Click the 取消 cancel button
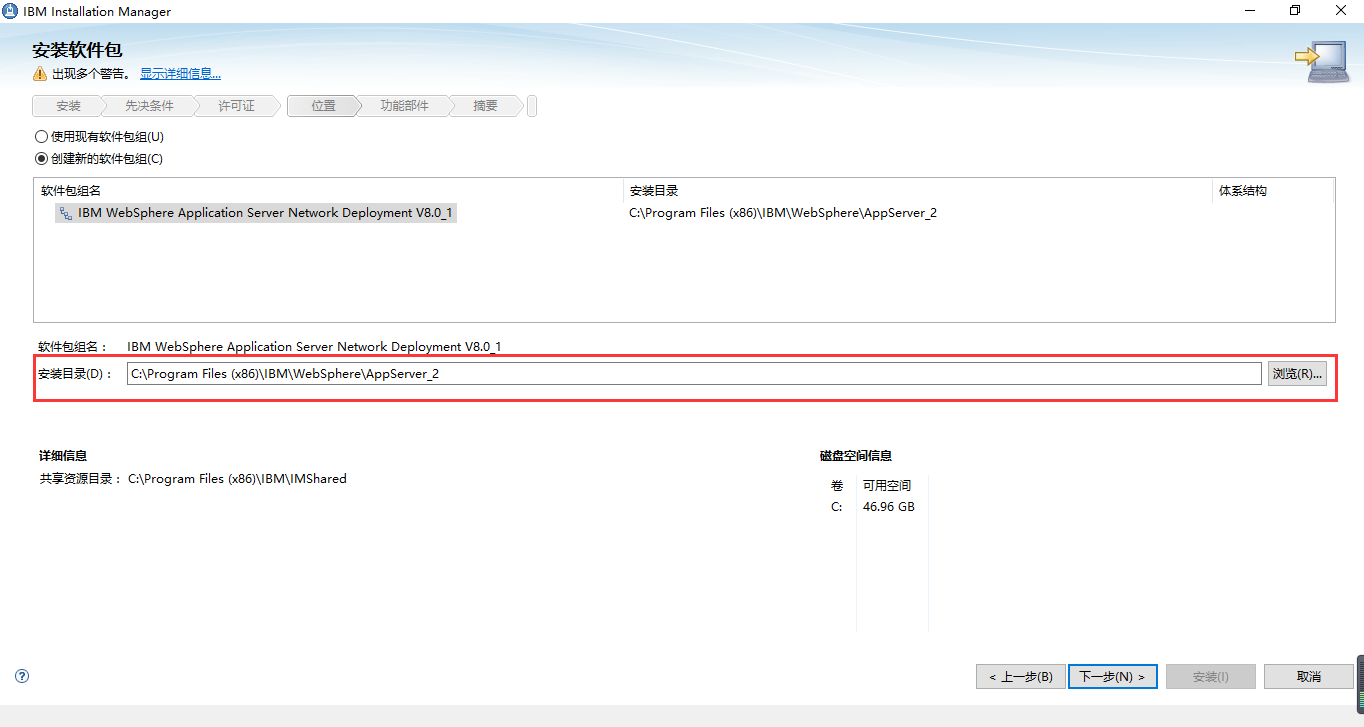Screen dimensions: 1364x727 [x=1308, y=677]
